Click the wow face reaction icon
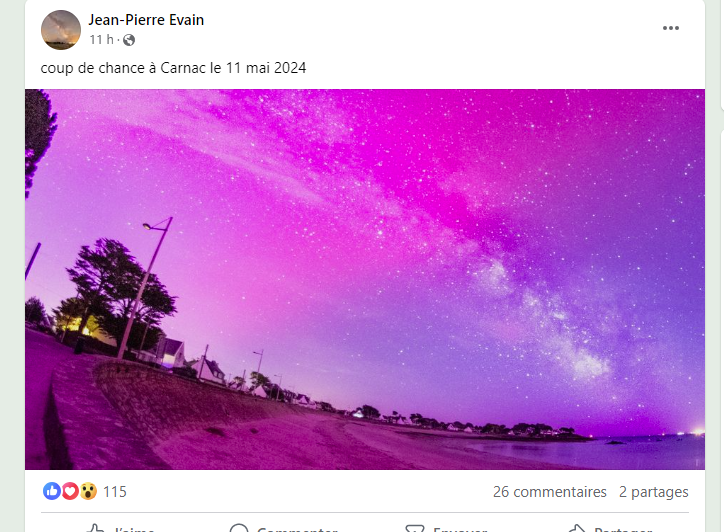Viewport: 724px width, 532px height. click(x=88, y=491)
